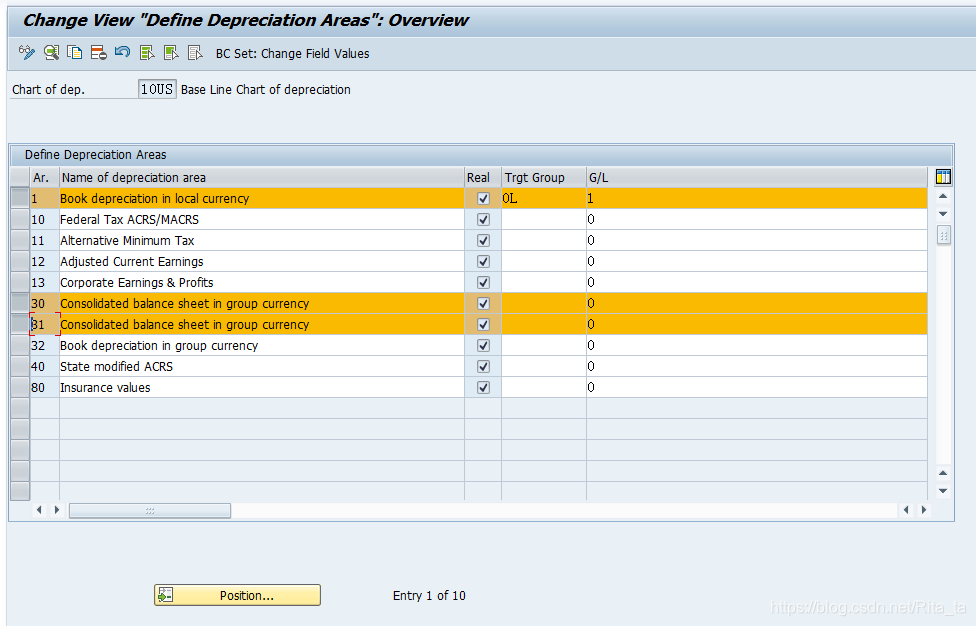Viewport: 976px width, 626px height.
Task: Toggle Real checkbox for area 31 row
Action: pos(483,325)
